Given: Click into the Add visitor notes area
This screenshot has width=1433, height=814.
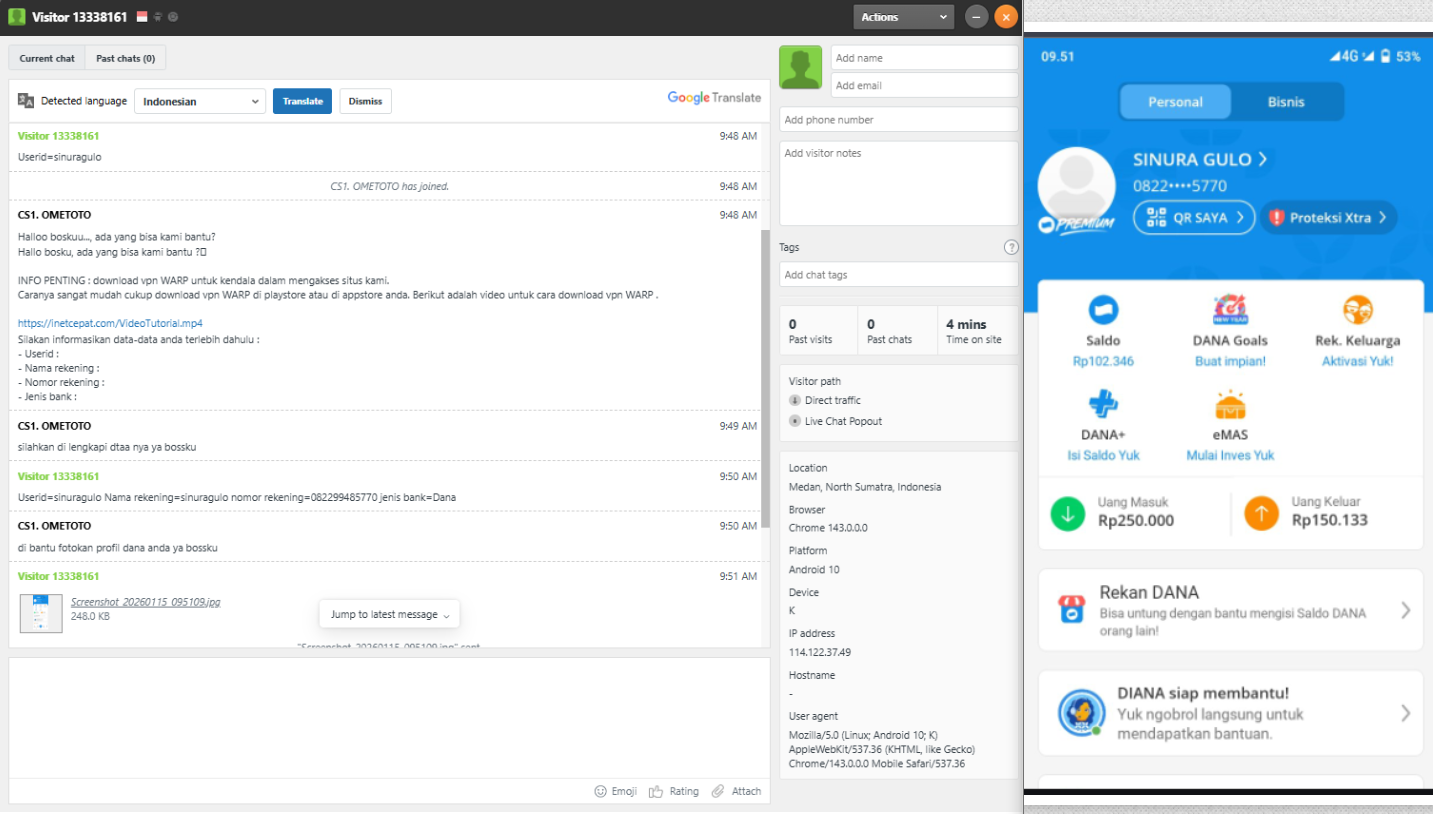Looking at the screenshot, I should tap(898, 183).
